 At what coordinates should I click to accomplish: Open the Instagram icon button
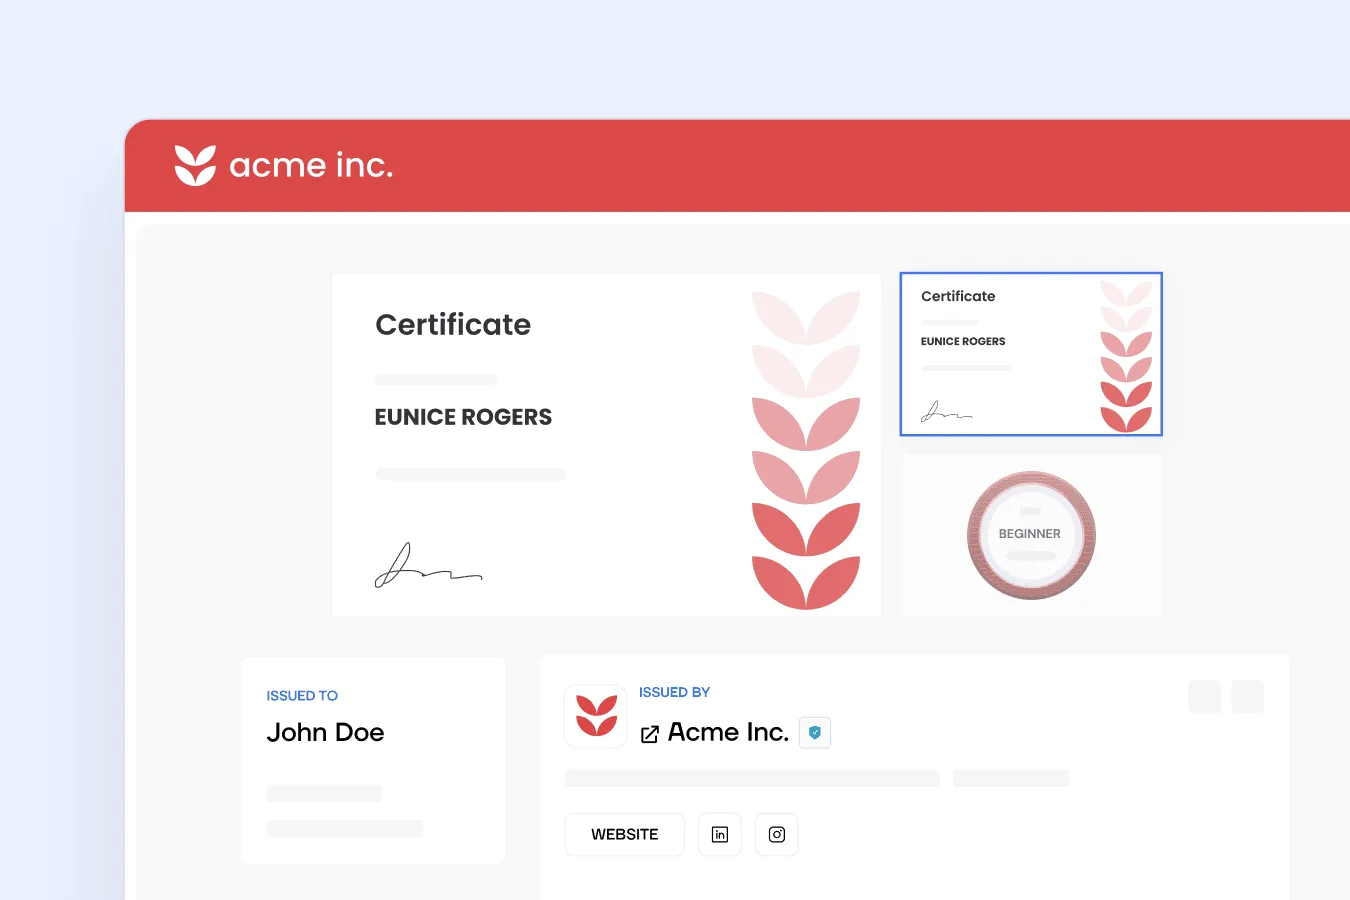tap(777, 834)
